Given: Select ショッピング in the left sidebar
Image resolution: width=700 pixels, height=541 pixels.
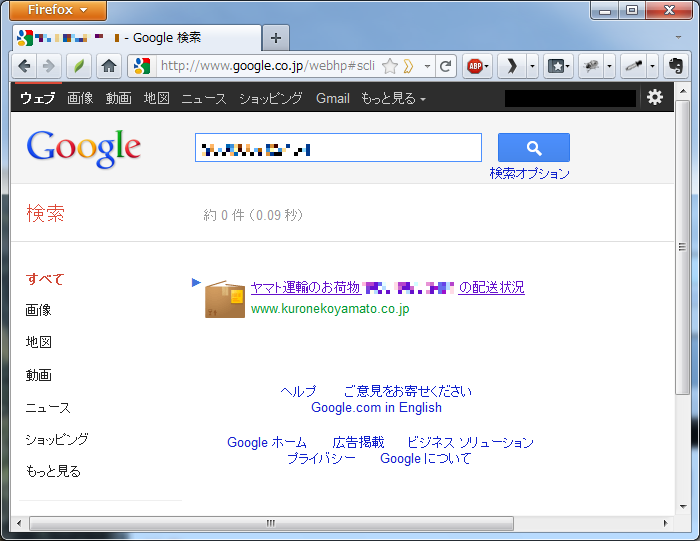Looking at the screenshot, I should pos(57,439).
